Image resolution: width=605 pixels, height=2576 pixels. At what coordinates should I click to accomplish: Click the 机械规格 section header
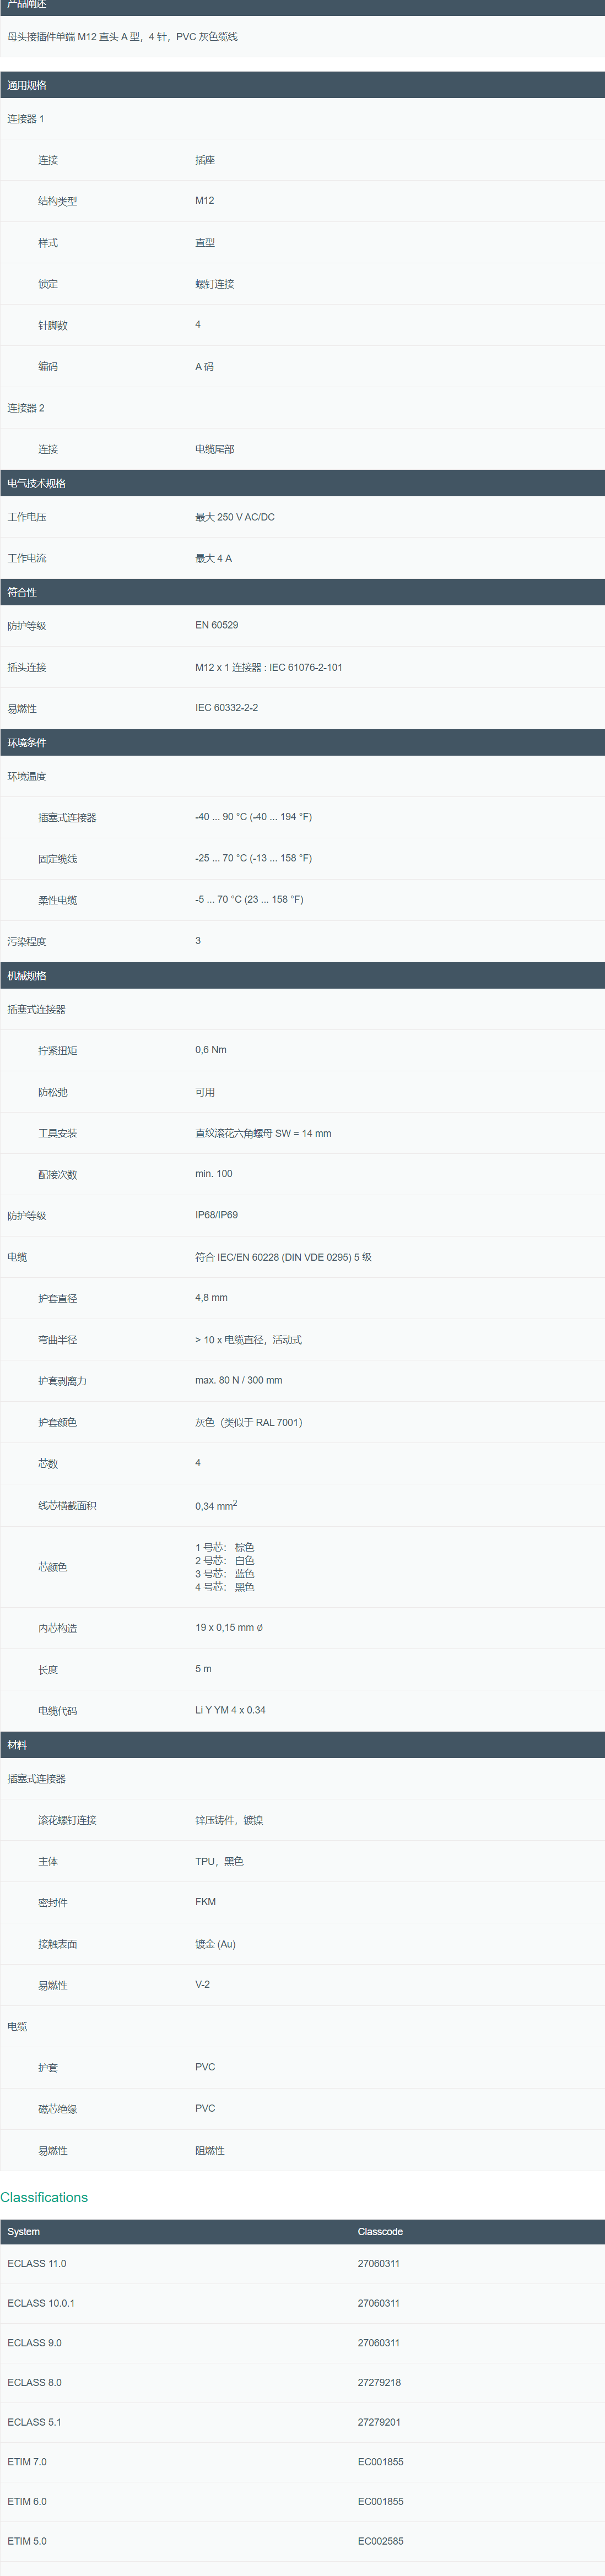27,975
